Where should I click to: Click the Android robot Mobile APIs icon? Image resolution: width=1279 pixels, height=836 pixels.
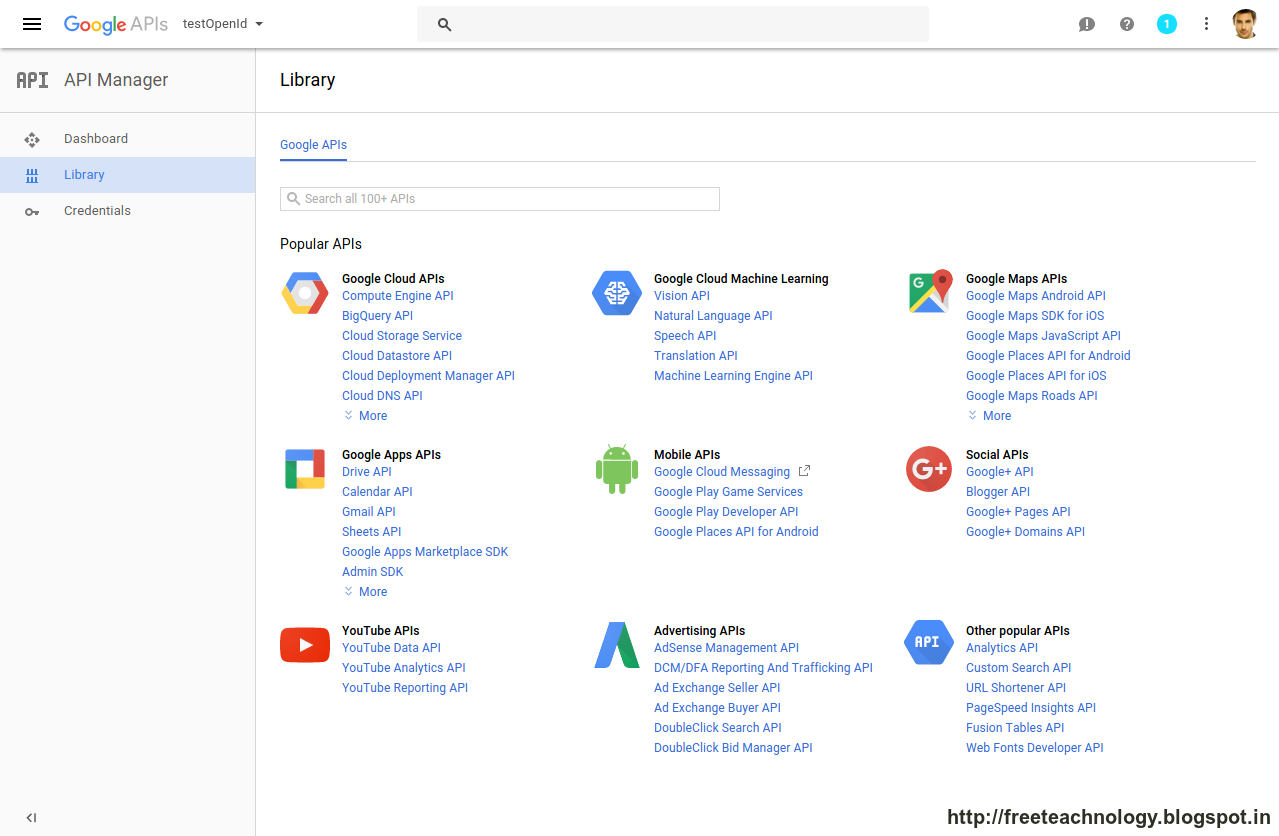617,469
